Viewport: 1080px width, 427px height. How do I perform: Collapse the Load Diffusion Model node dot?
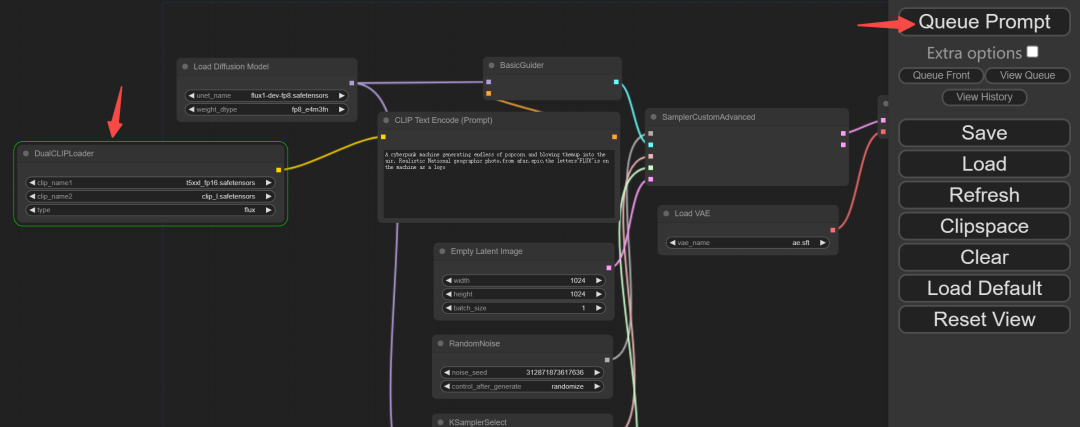tap(185, 67)
